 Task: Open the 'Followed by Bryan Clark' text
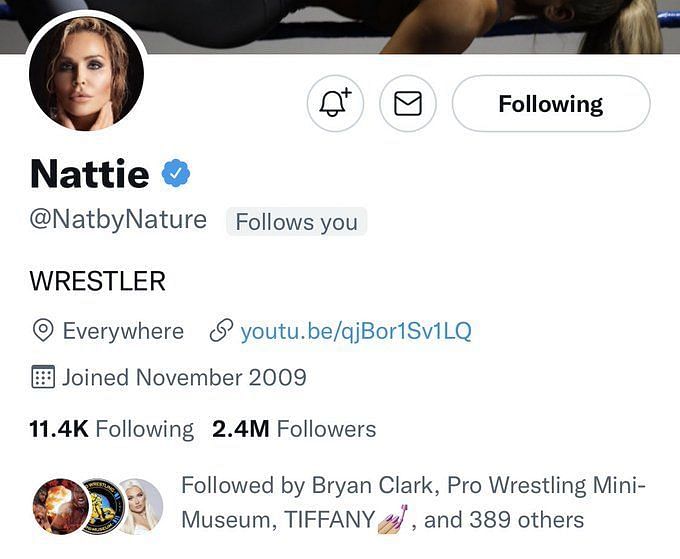click(x=307, y=485)
